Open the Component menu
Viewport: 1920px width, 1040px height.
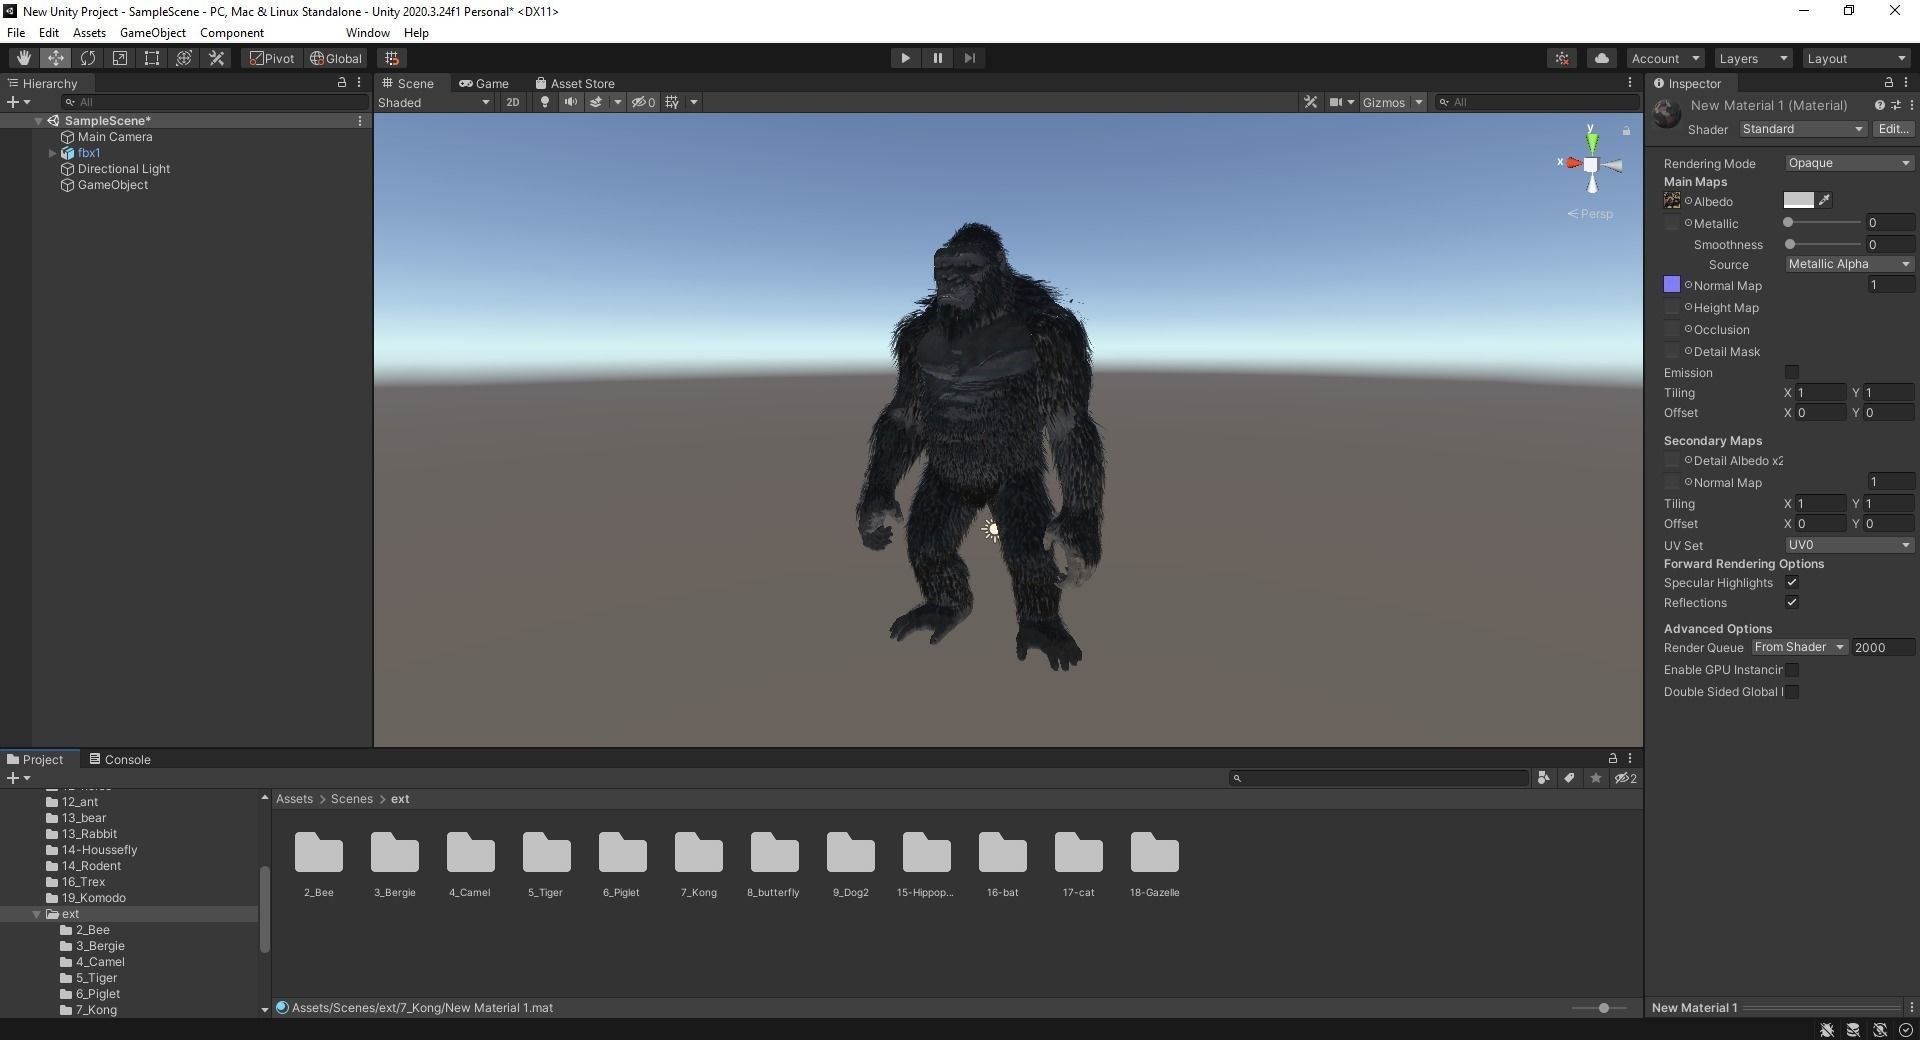[x=232, y=33]
